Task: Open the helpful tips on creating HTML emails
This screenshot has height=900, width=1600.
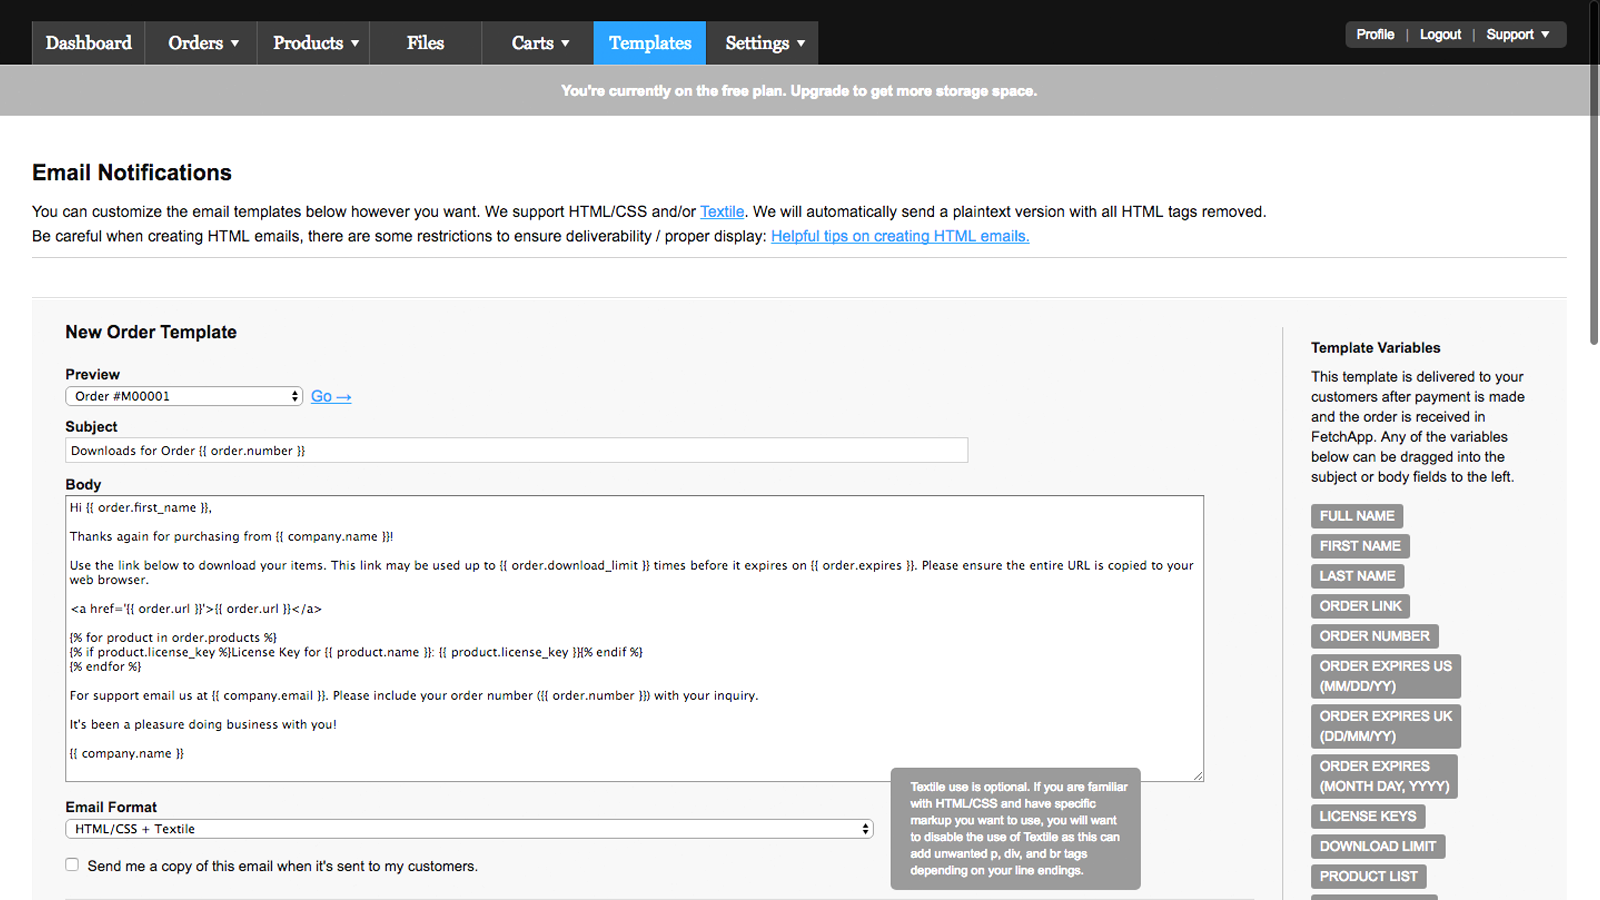Action: (899, 236)
